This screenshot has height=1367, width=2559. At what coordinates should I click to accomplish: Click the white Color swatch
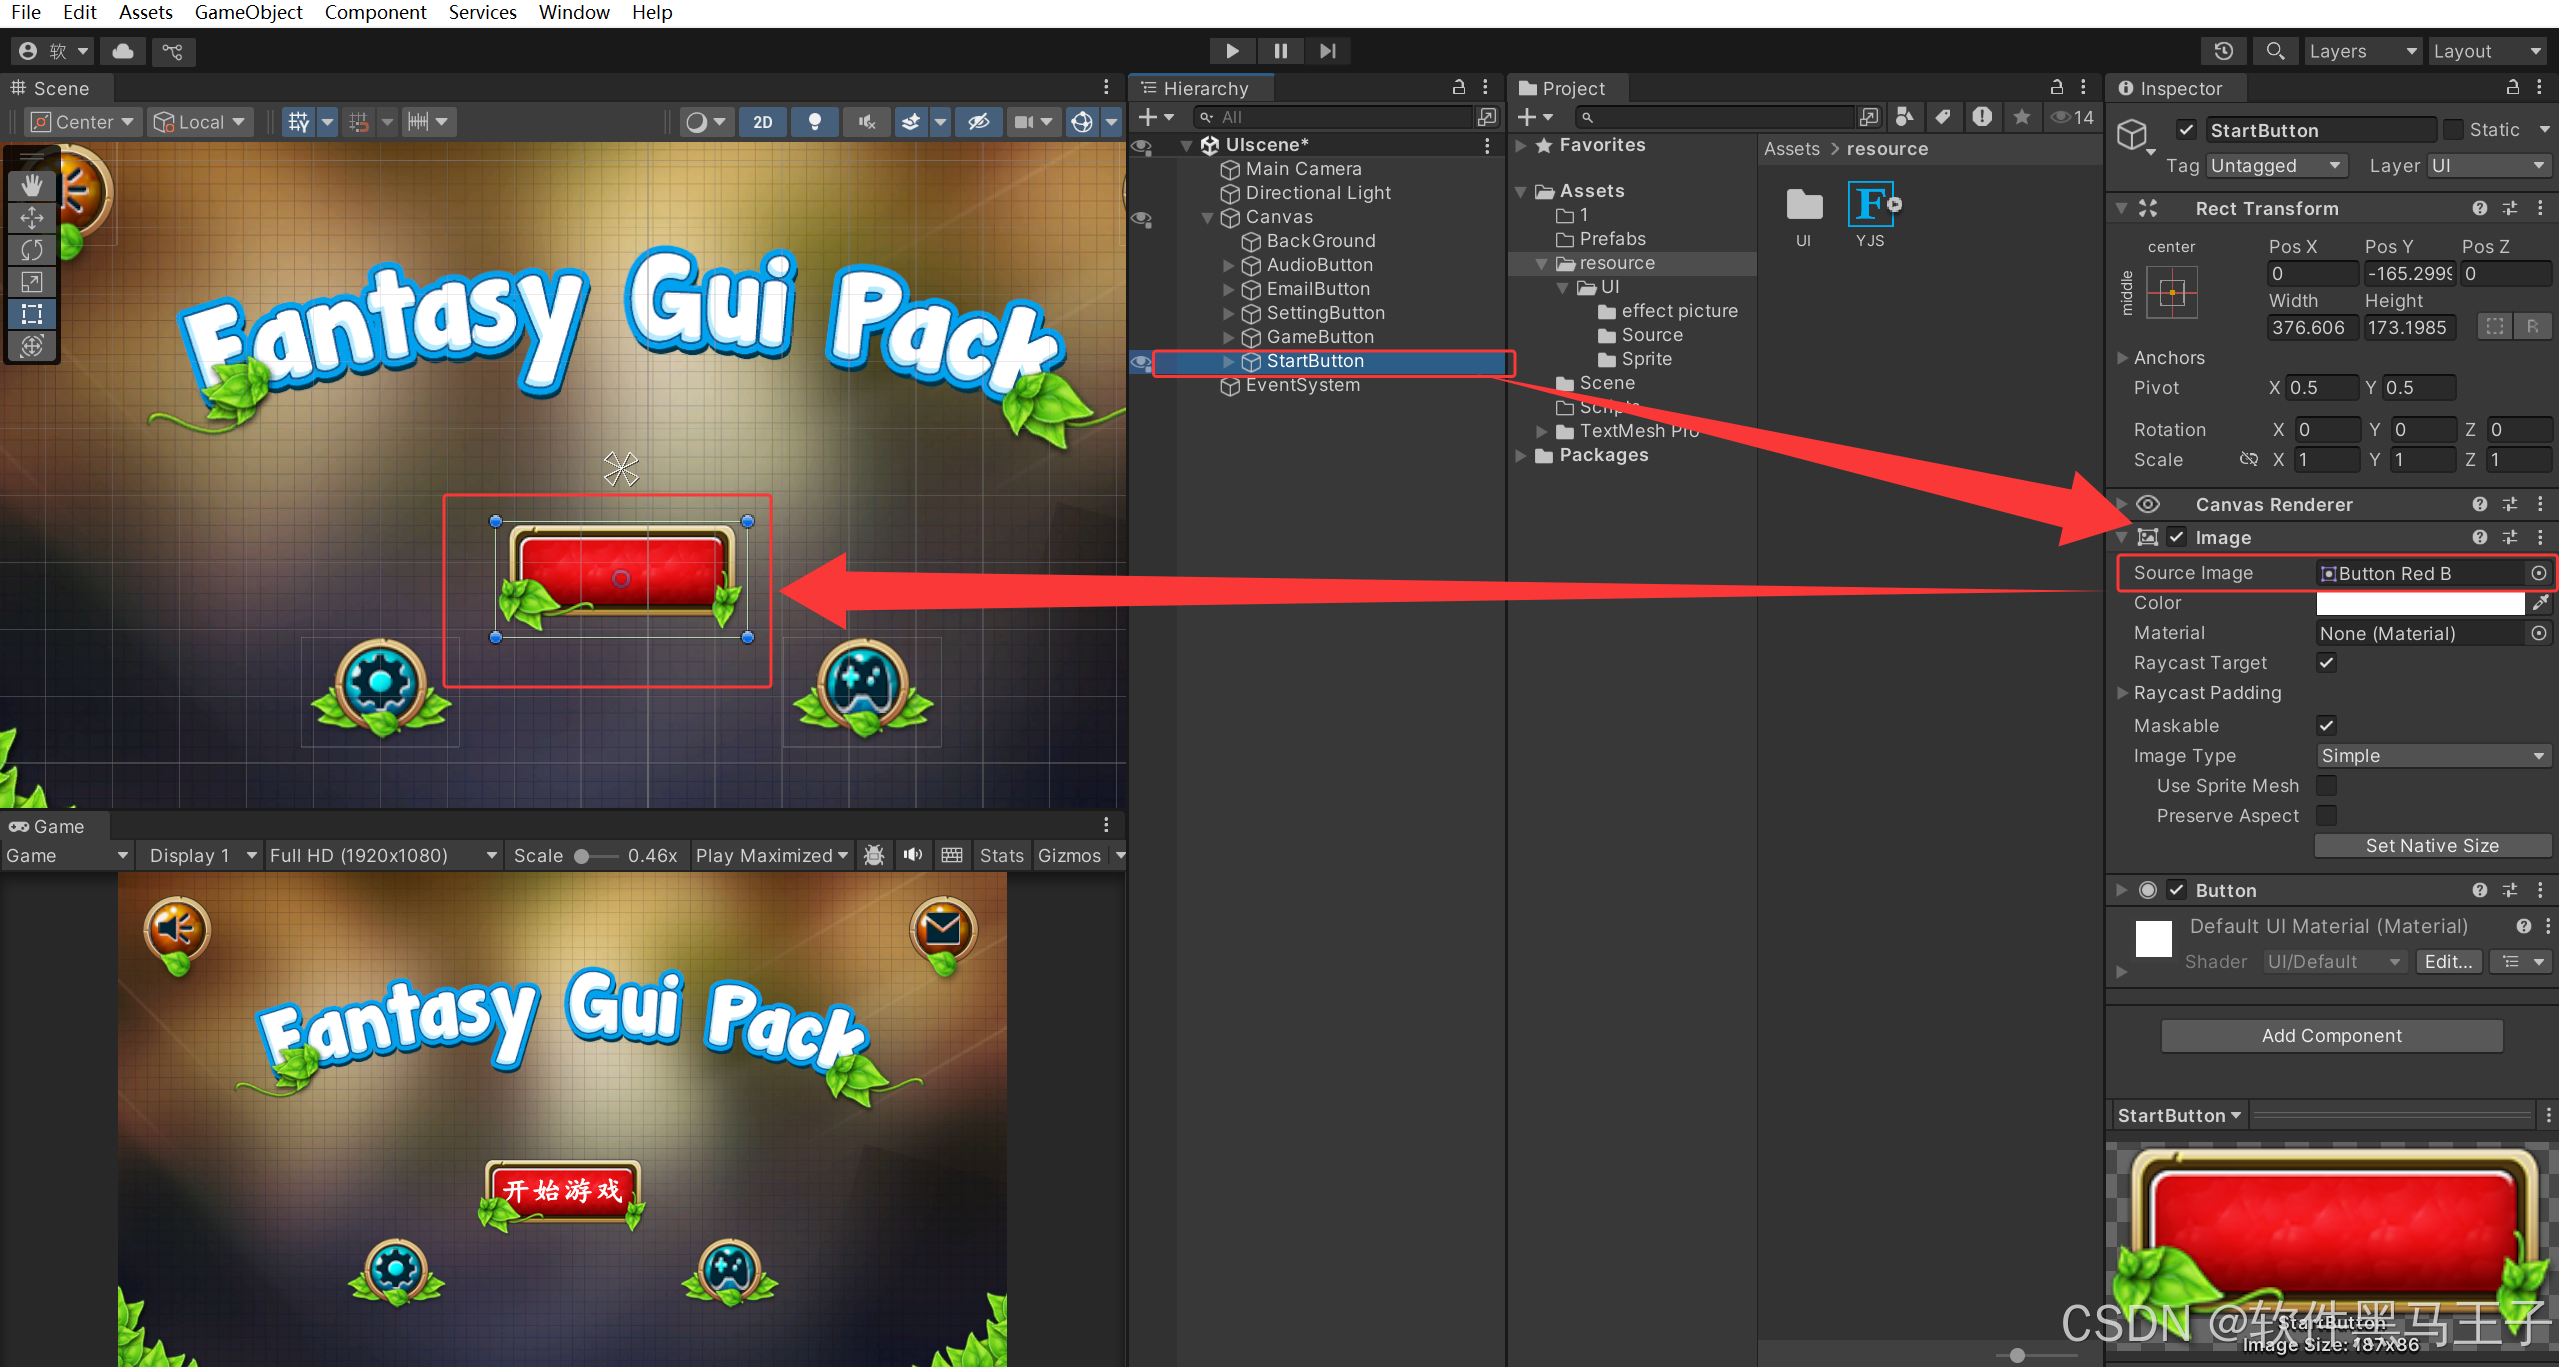pos(2419,603)
